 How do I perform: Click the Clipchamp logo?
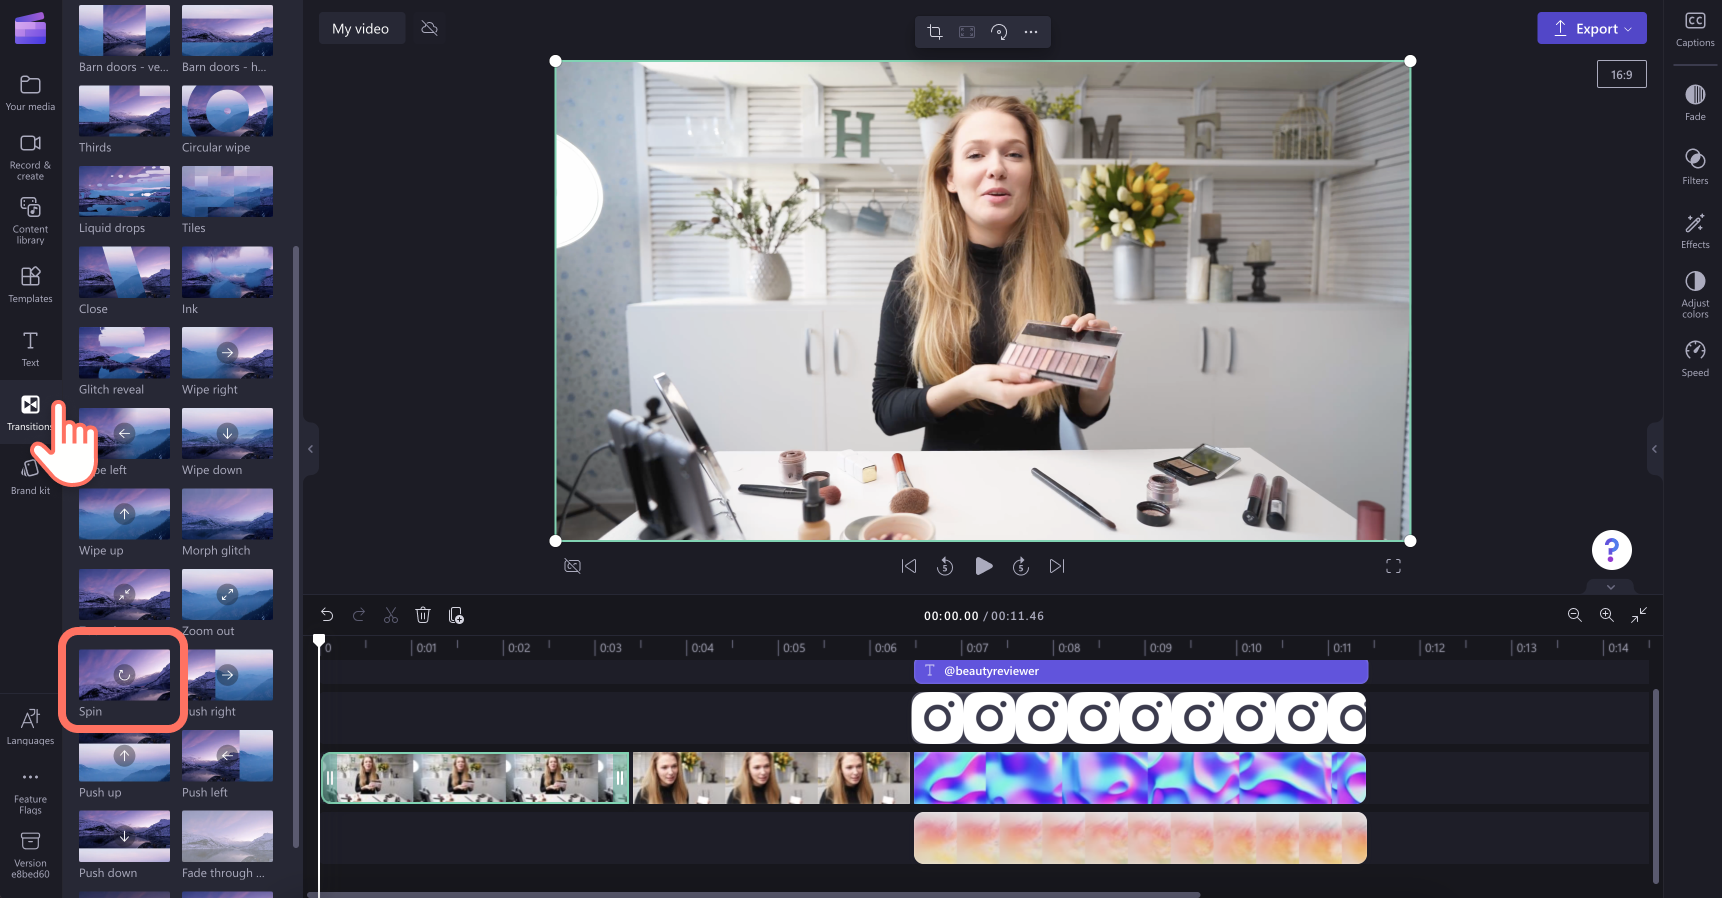point(30,28)
